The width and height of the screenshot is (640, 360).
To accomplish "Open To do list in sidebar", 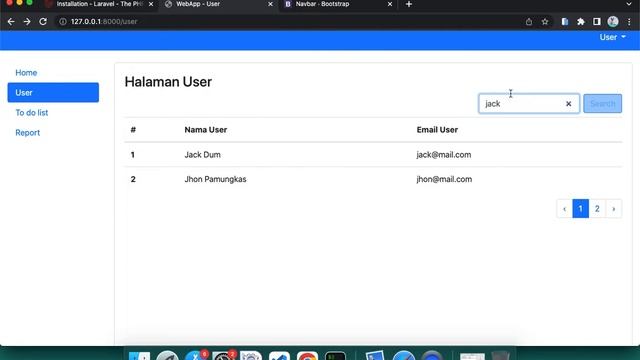I will (32, 113).
